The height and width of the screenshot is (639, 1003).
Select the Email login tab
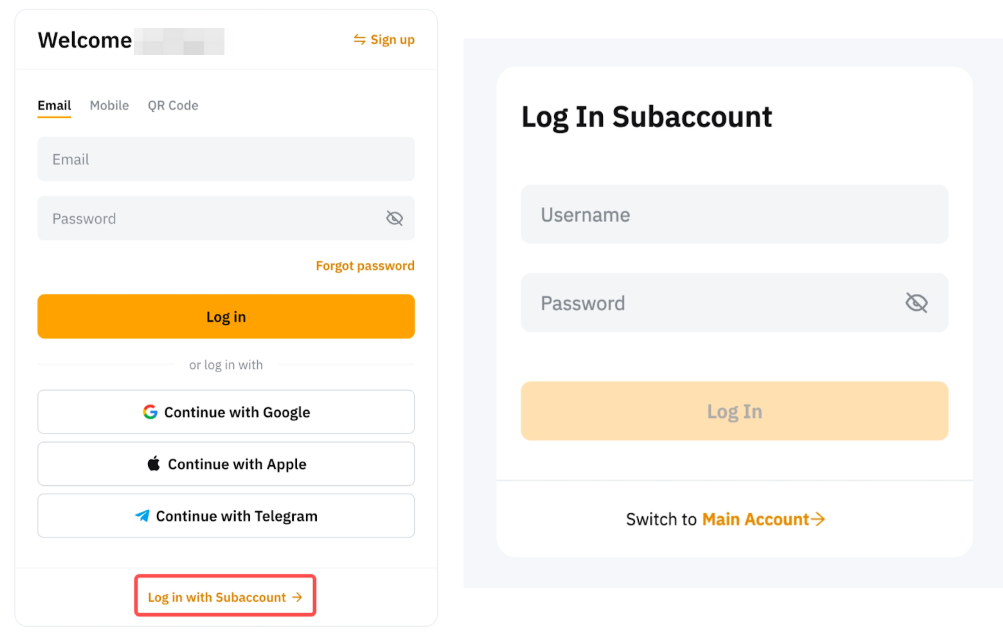coord(54,106)
